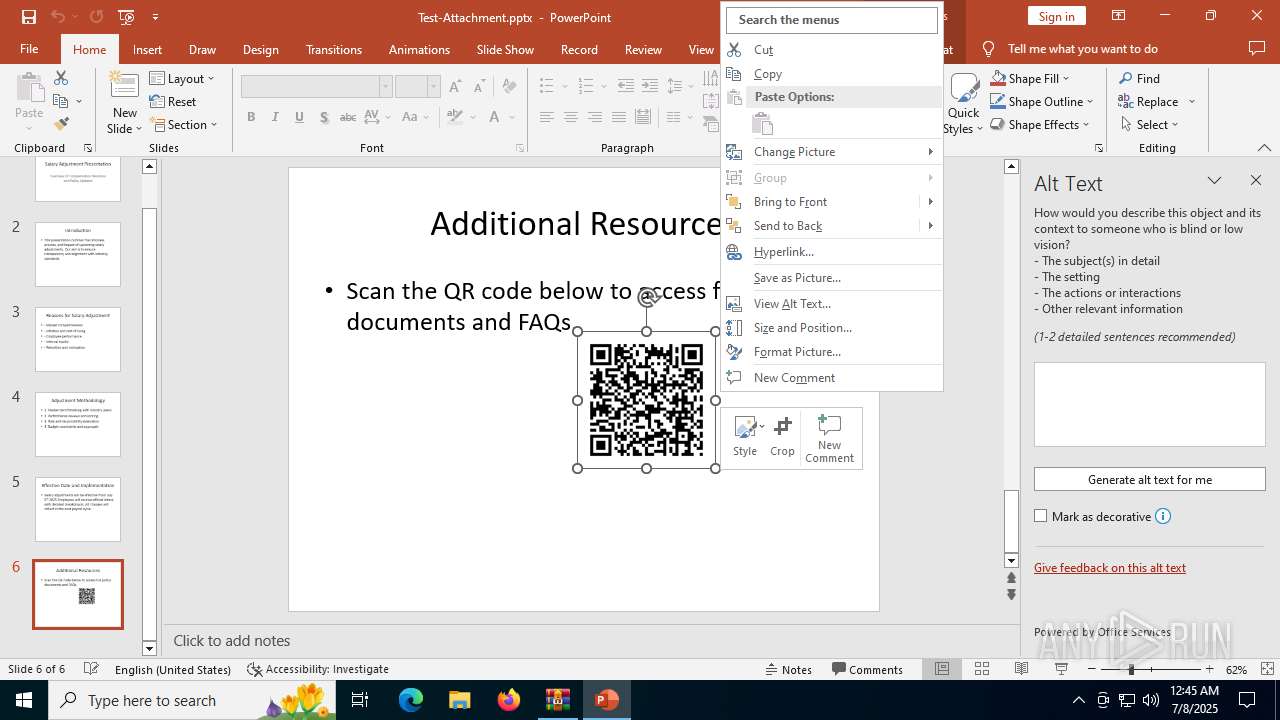Image resolution: width=1280 pixels, height=720 pixels.
Task: Expand the Replace dropdown arrow
Action: pyautogui.click(x=1192, y=101)
